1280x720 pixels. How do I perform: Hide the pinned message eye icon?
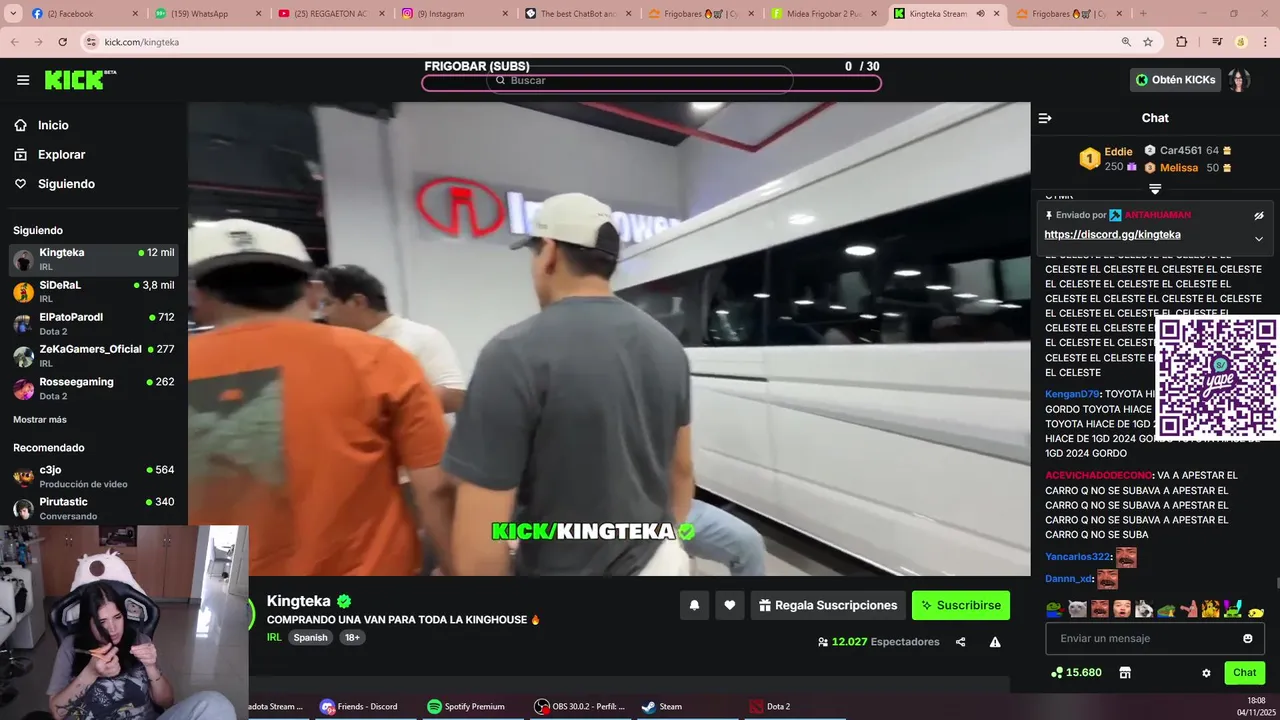(x=1259, y=215)
